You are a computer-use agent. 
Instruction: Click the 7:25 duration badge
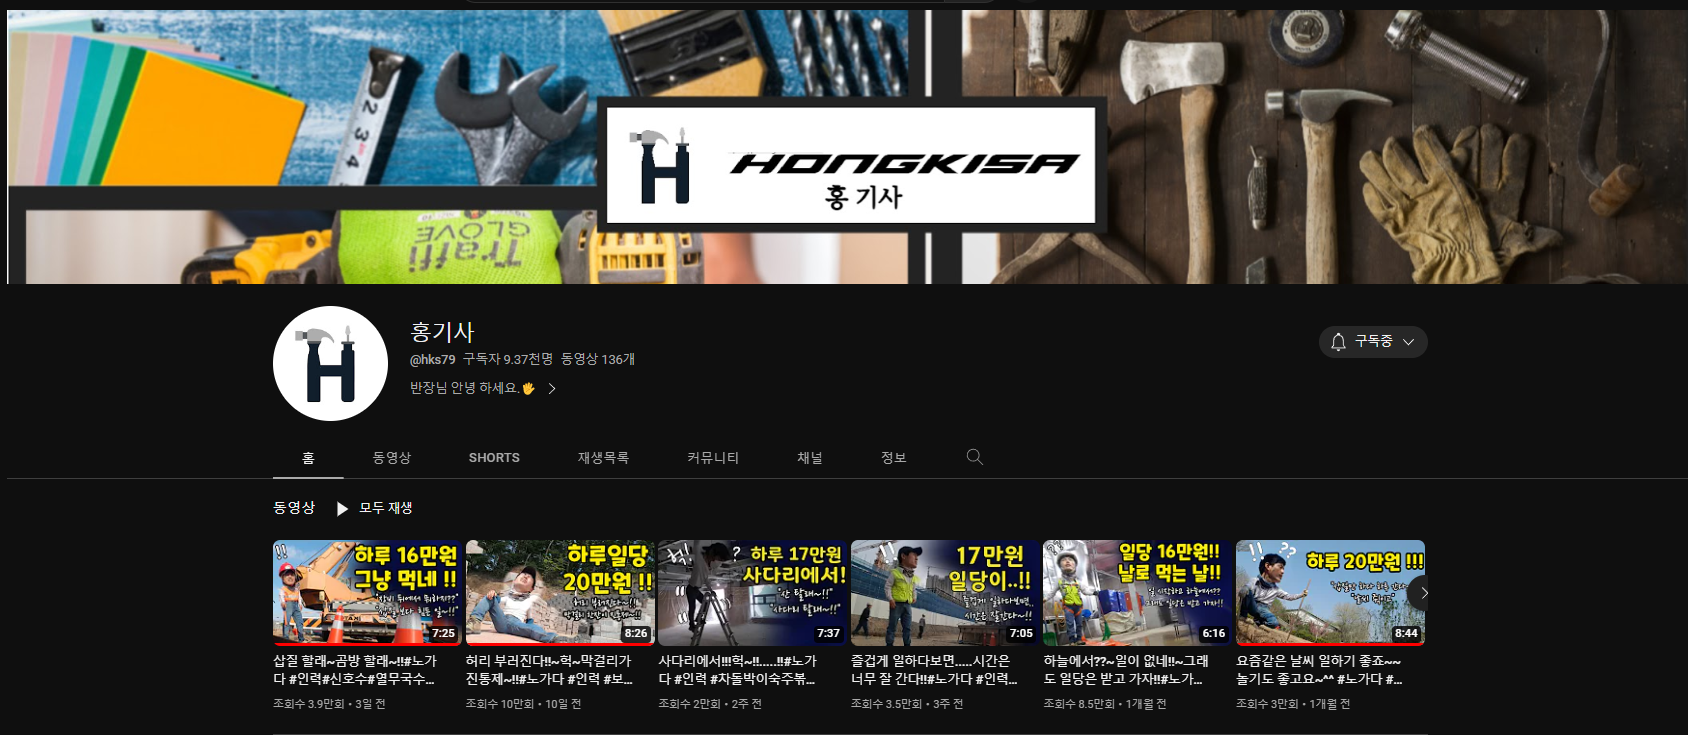point(443,633)
